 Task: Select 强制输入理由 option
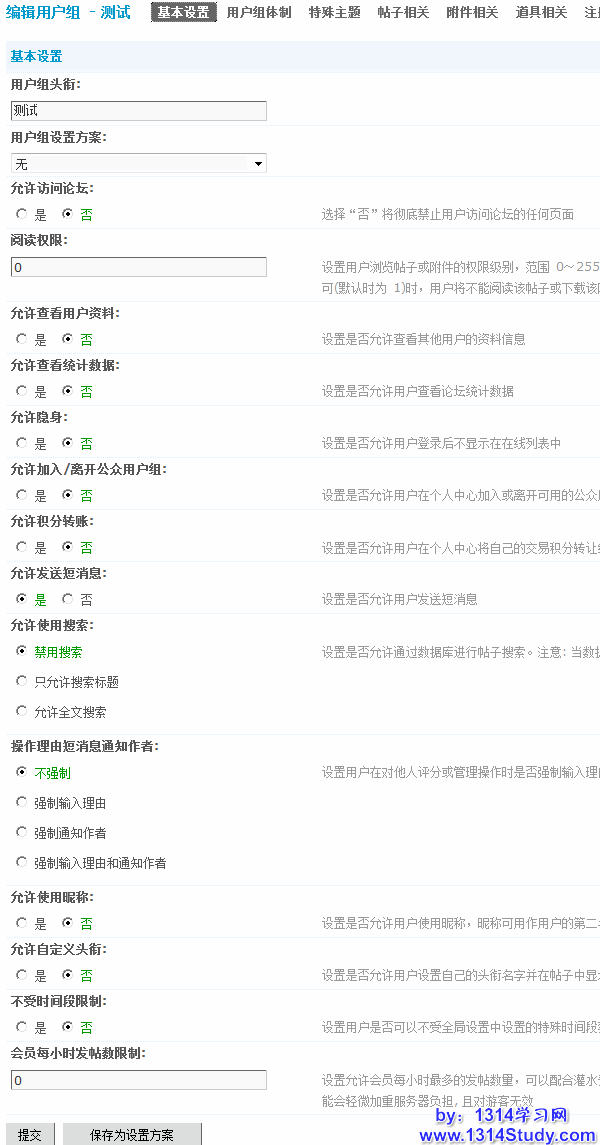coord(22,802)
